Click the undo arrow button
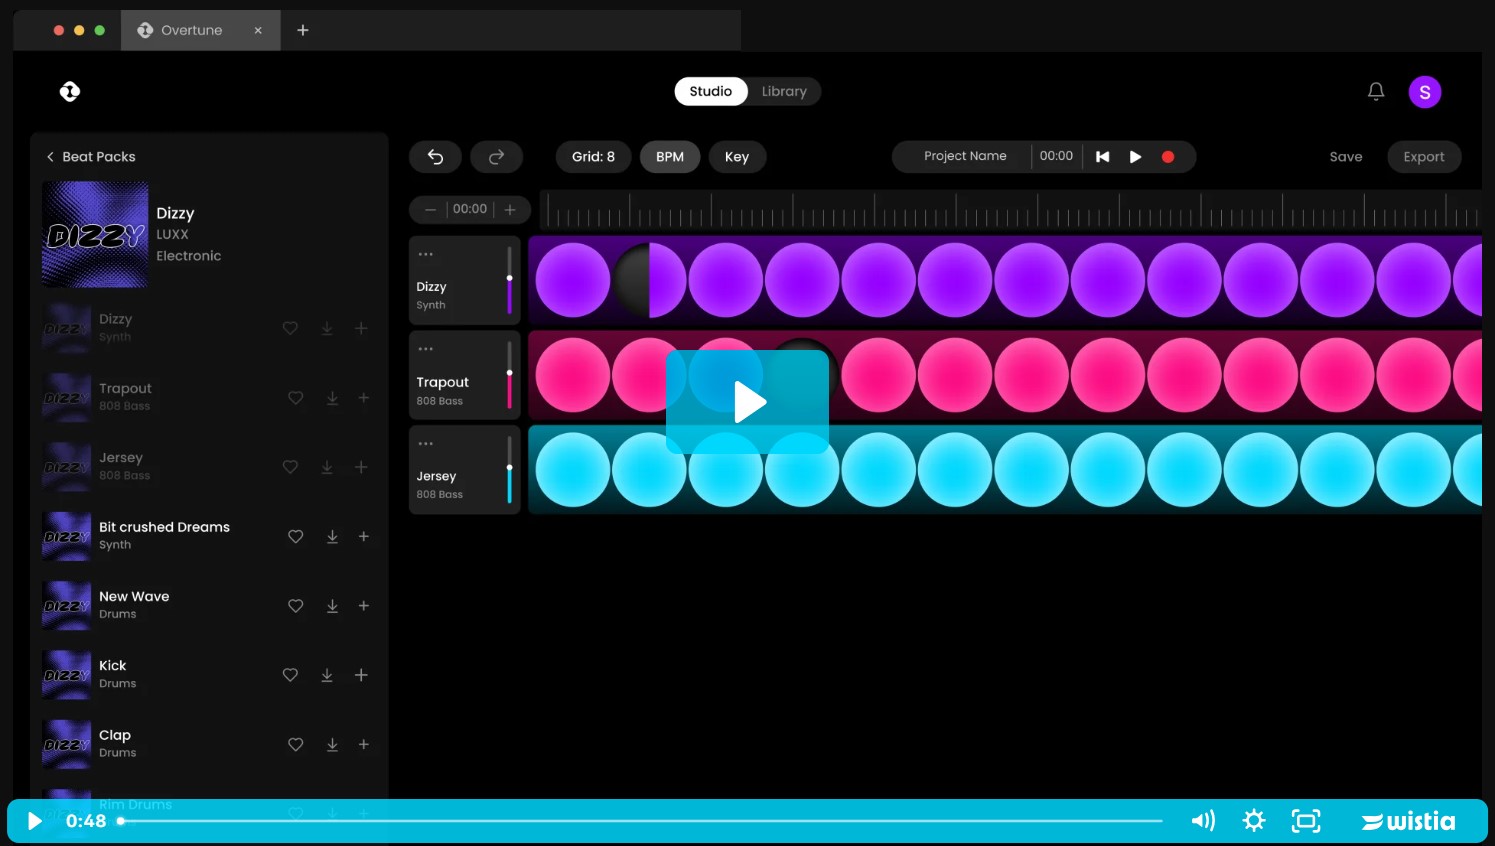1495x846 pixels. click(x=435, y=157)
